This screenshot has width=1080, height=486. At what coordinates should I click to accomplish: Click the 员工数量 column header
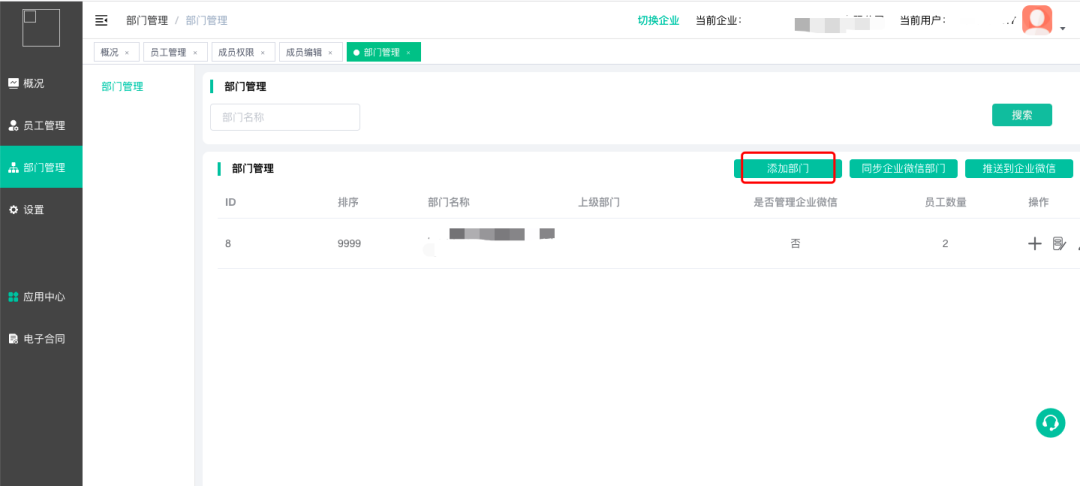click(946, 202)
